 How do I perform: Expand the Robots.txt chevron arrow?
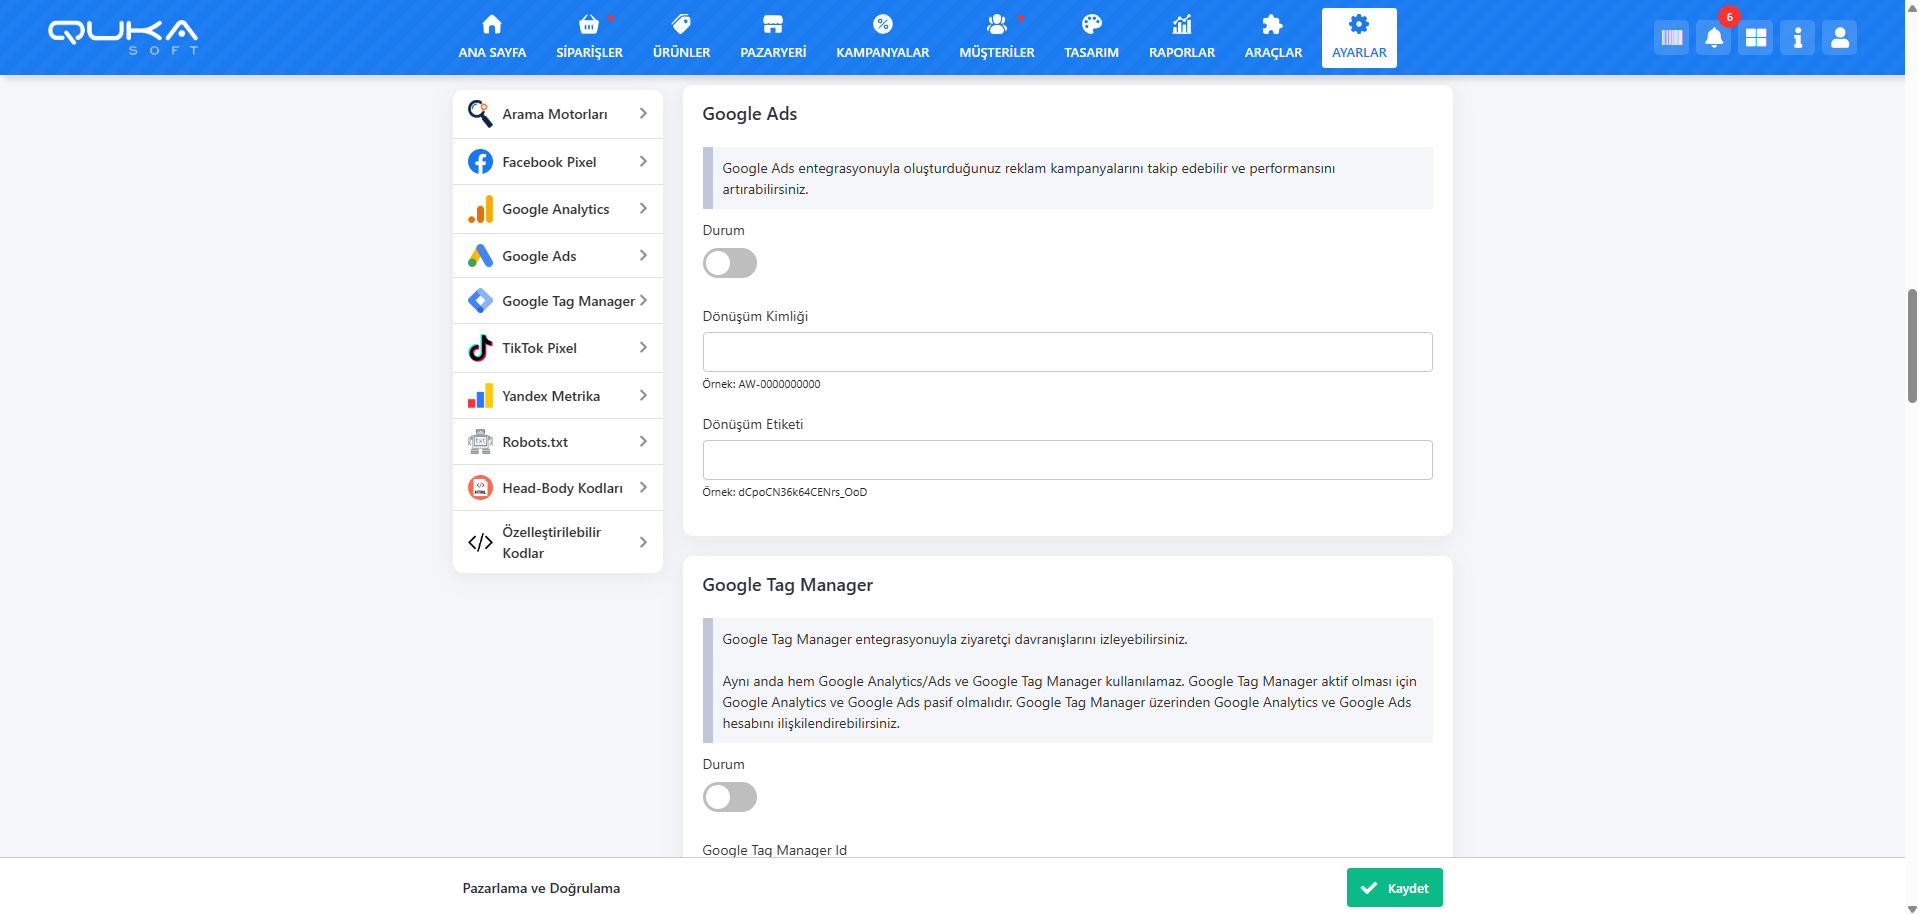coord(643,442)
